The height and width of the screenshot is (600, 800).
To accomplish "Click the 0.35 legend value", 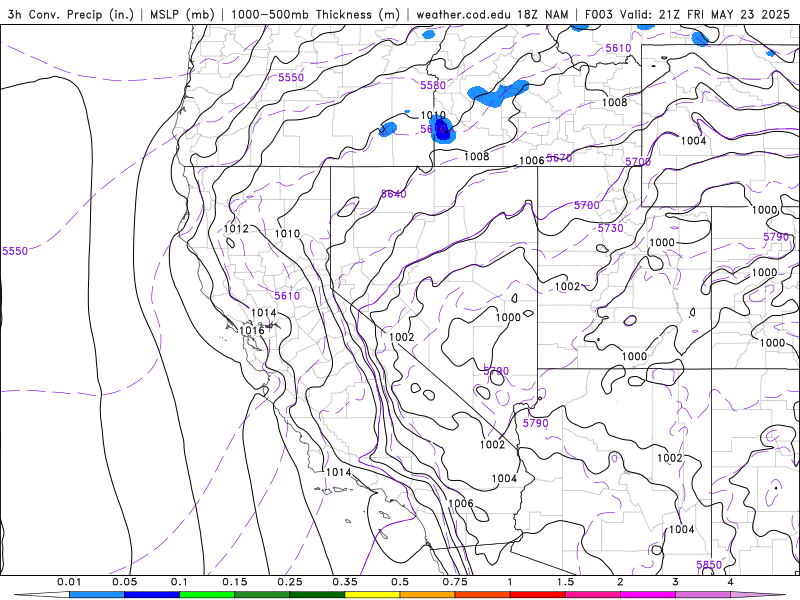I will coord(345,582).
